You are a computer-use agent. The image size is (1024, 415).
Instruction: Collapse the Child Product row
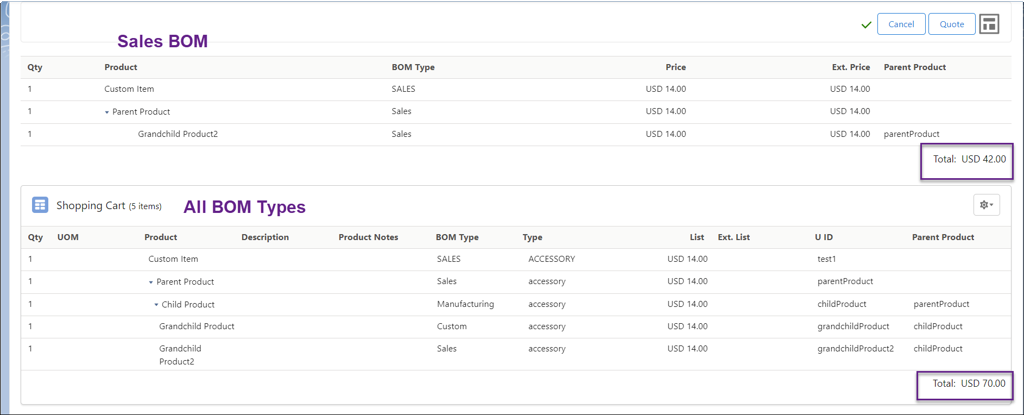point(156,305)
